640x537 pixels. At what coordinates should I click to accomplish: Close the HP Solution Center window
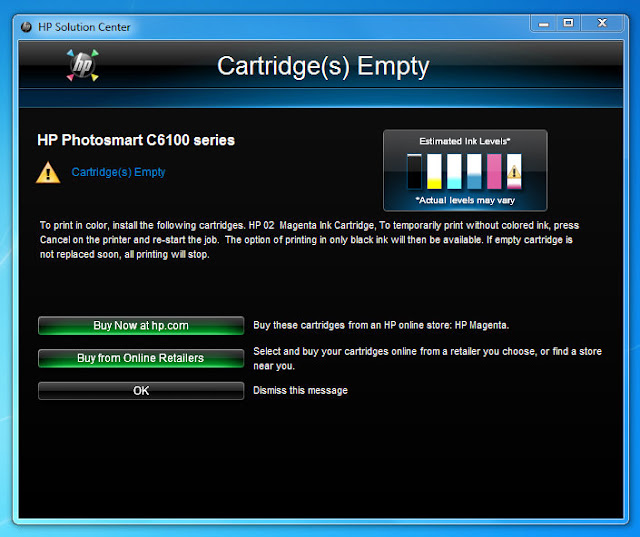[602, 23]
